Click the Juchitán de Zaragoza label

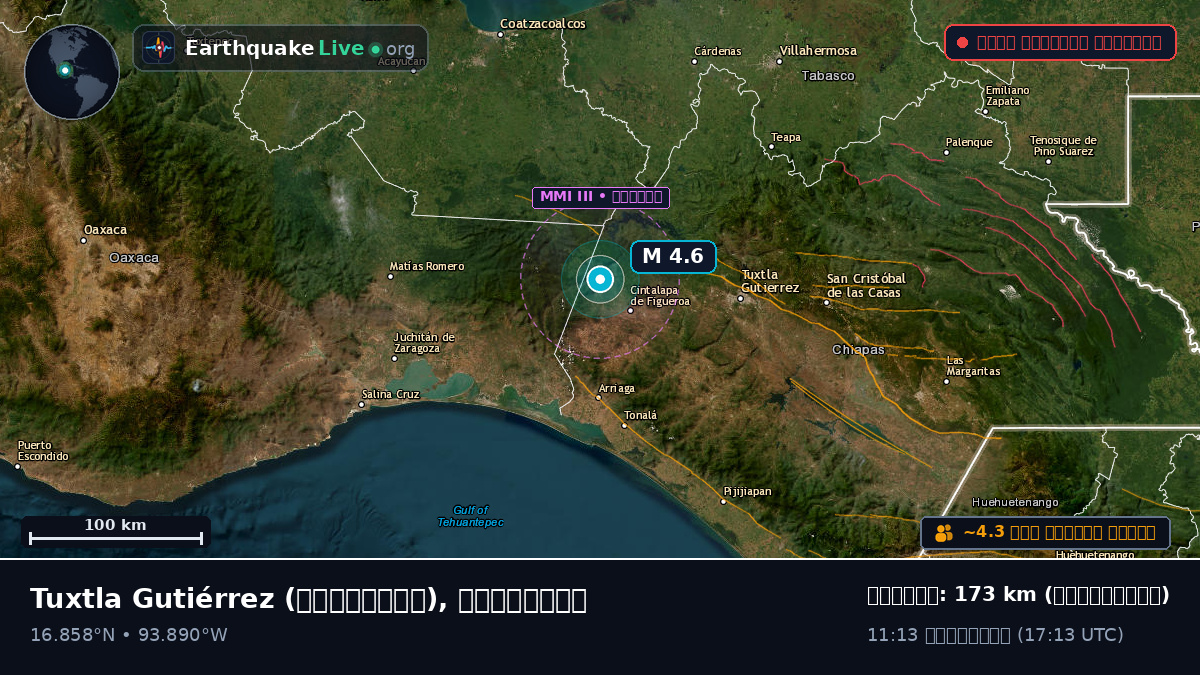424,343
